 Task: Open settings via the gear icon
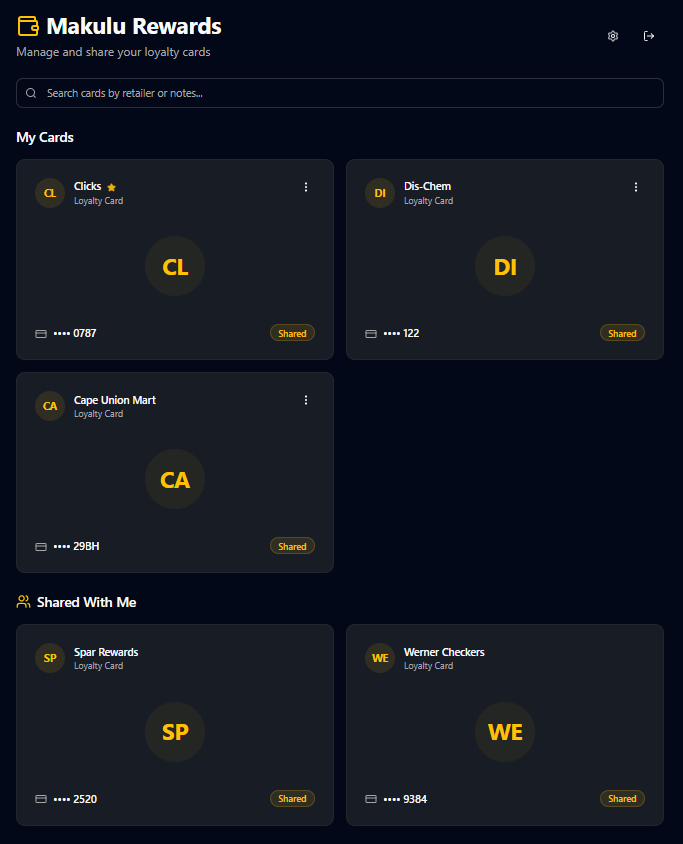tap(613, 36)
